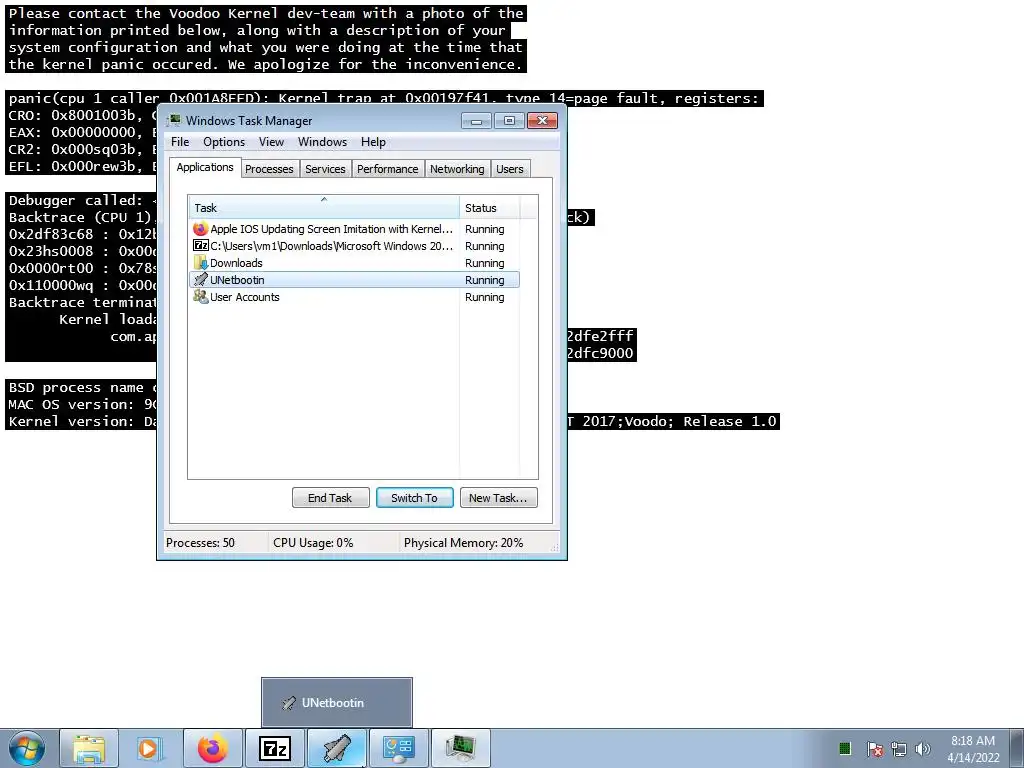Activate the UNetbootin taskbar button
Screen dimensions: 1024x768
coord(336,748)
